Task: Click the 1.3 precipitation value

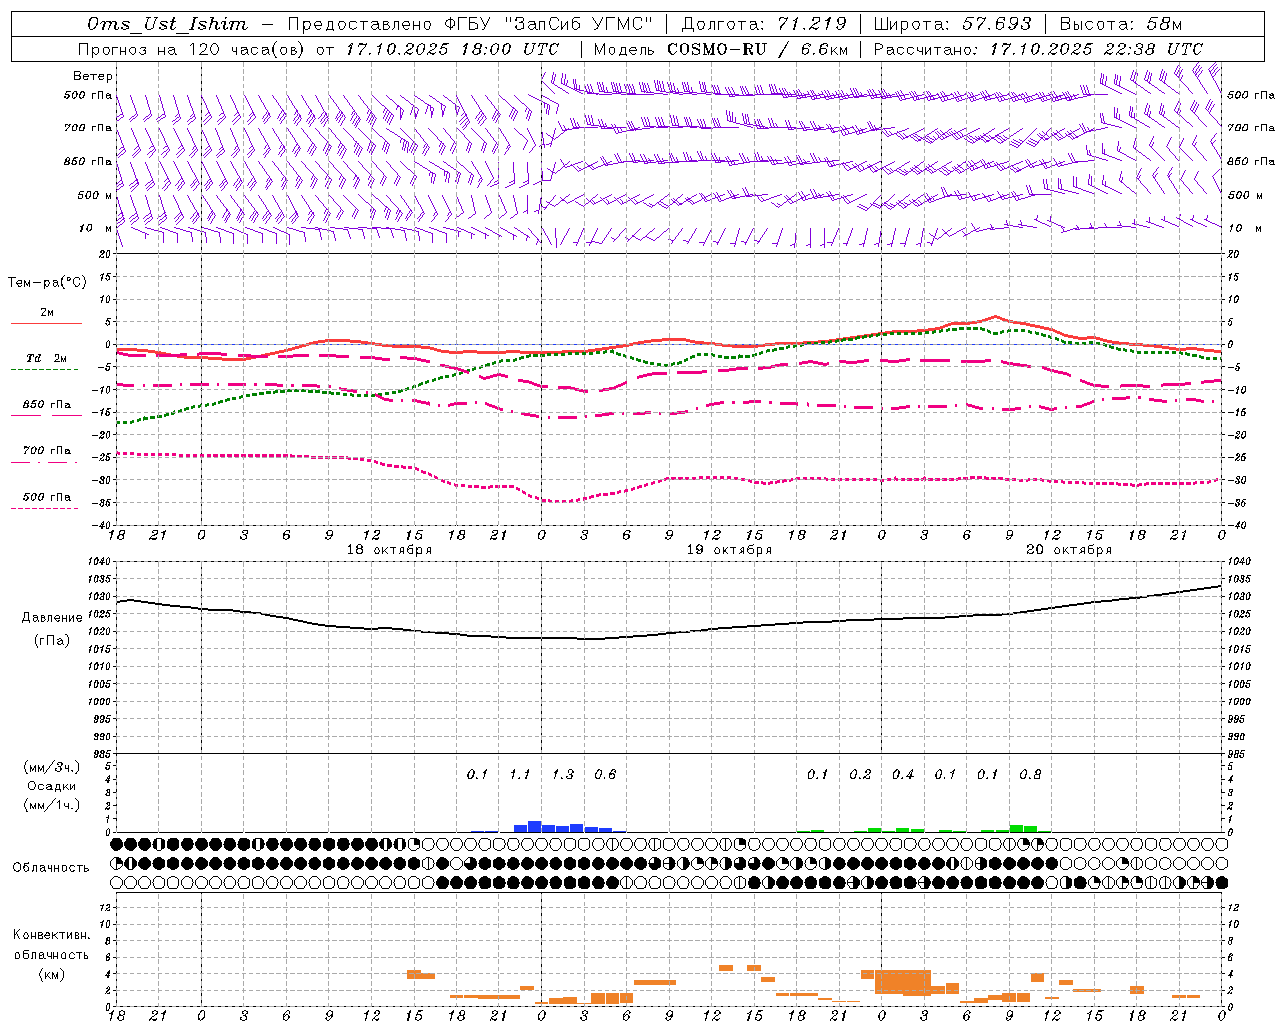Action: [563, 775]
